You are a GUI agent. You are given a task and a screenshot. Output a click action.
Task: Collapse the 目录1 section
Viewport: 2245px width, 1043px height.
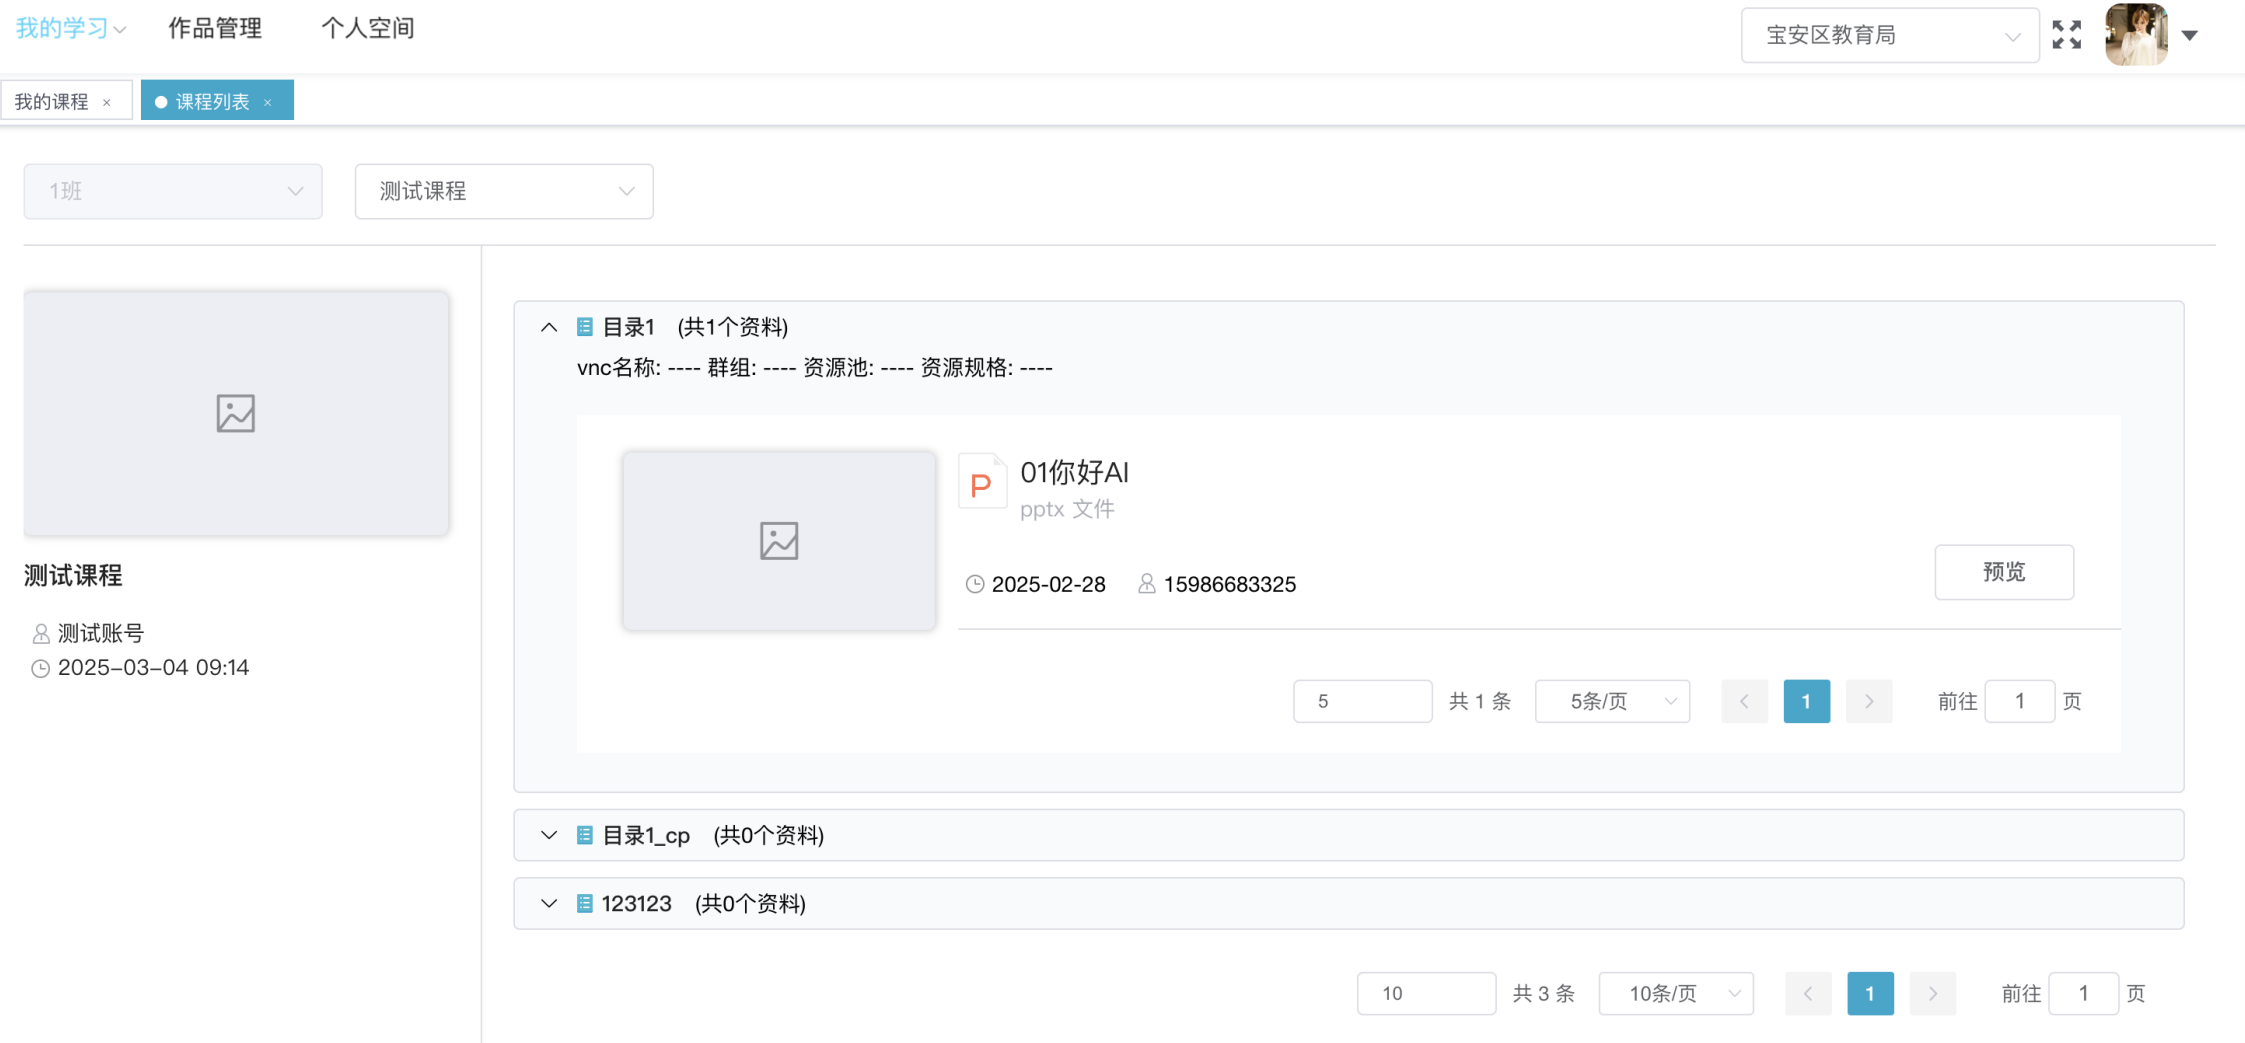(549, 327)
